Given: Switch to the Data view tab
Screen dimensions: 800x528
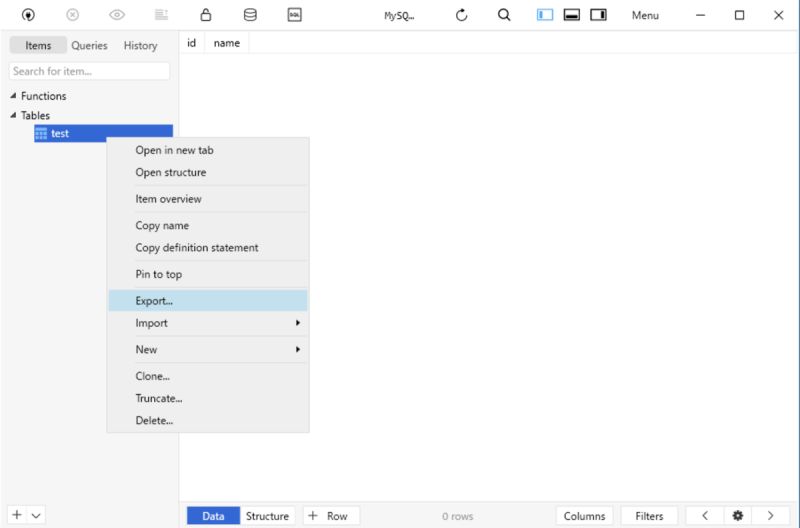Looking at the screenshot, I should [213, 516].
